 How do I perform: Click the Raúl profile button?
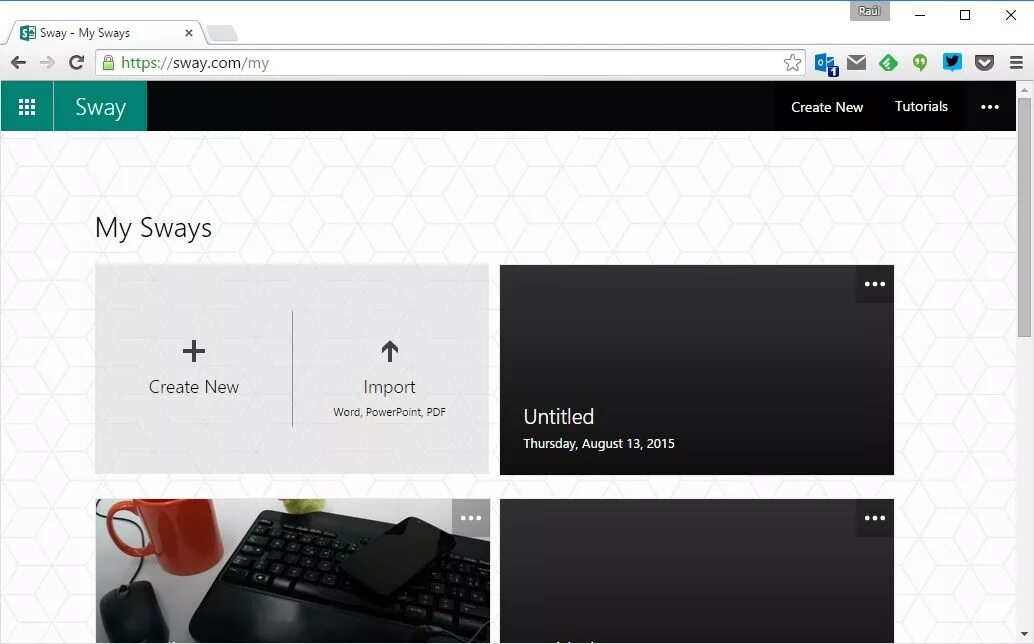(869, 11)
